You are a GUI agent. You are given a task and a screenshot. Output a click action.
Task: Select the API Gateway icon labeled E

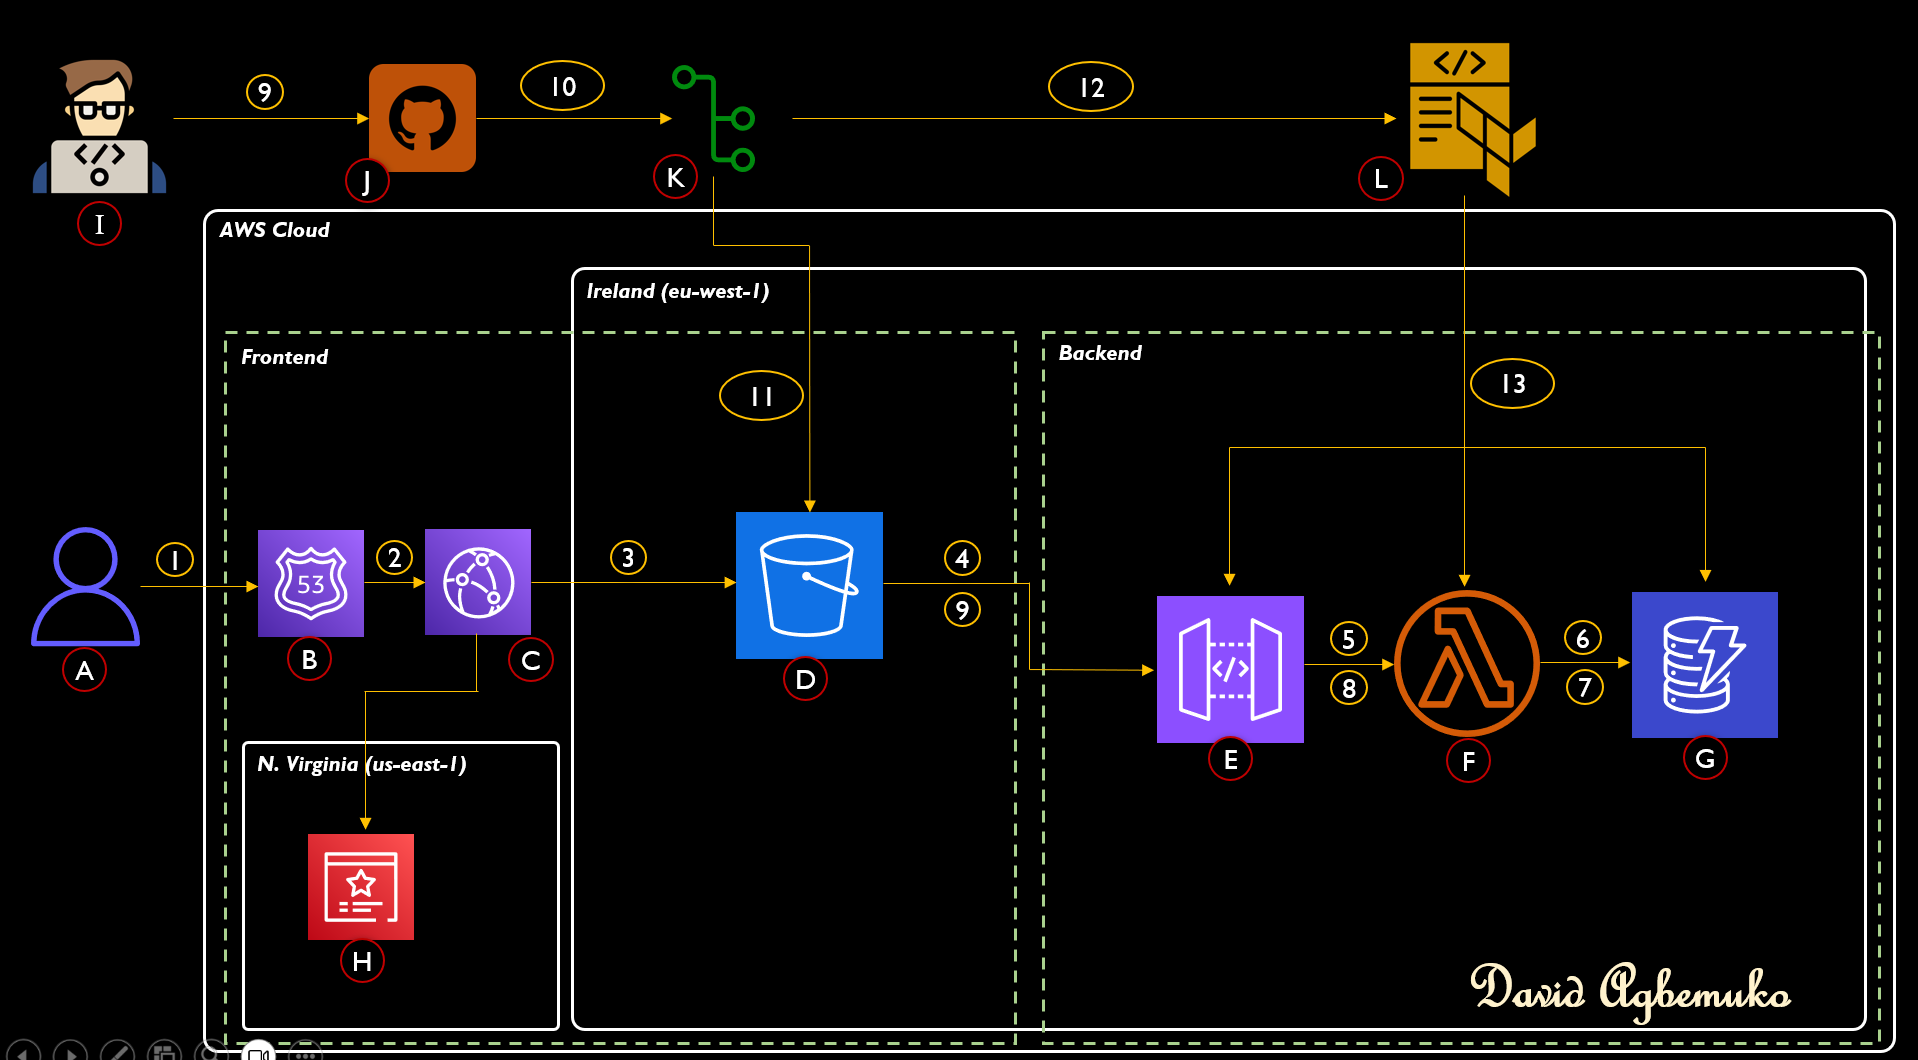point(1230,669)
